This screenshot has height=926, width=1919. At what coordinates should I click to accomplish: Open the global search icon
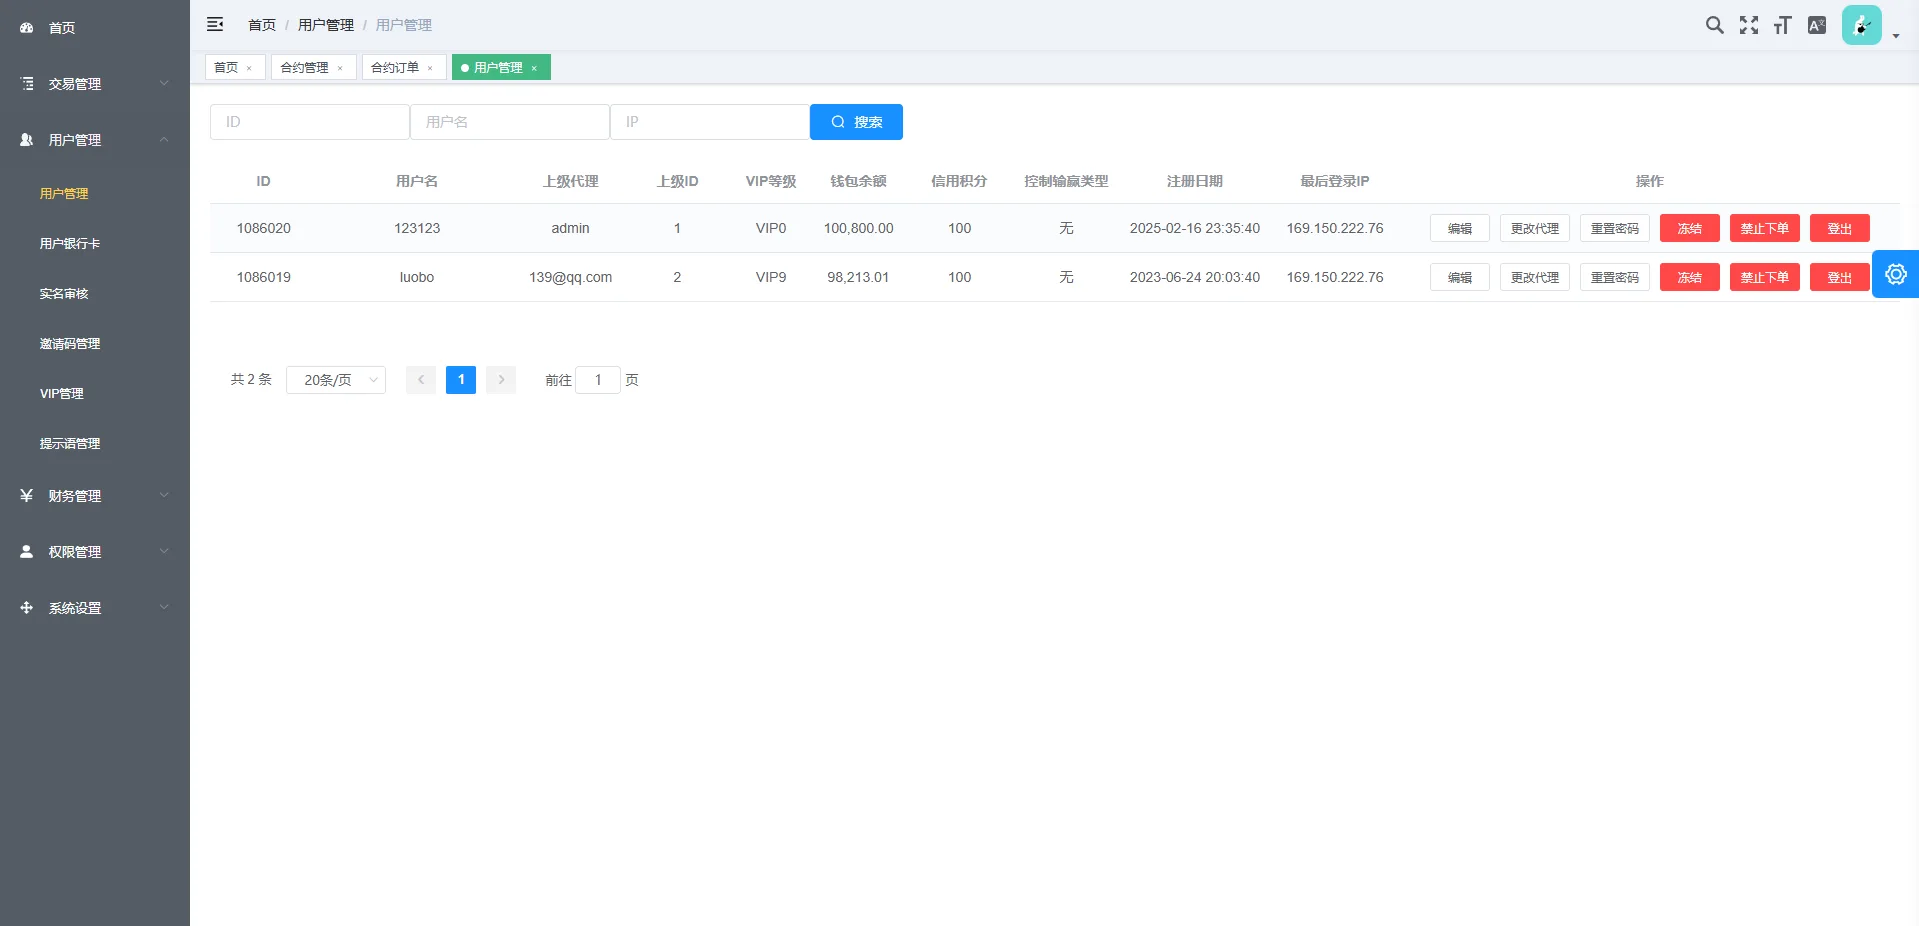pyautogui.click(x=1714, y=25)
